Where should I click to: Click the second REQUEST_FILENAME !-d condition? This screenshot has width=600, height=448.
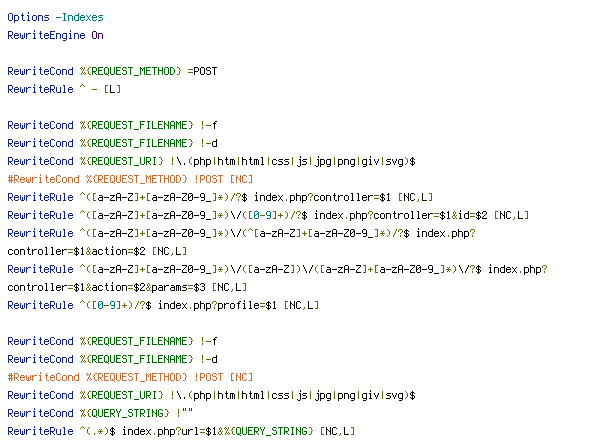(112, 359)
